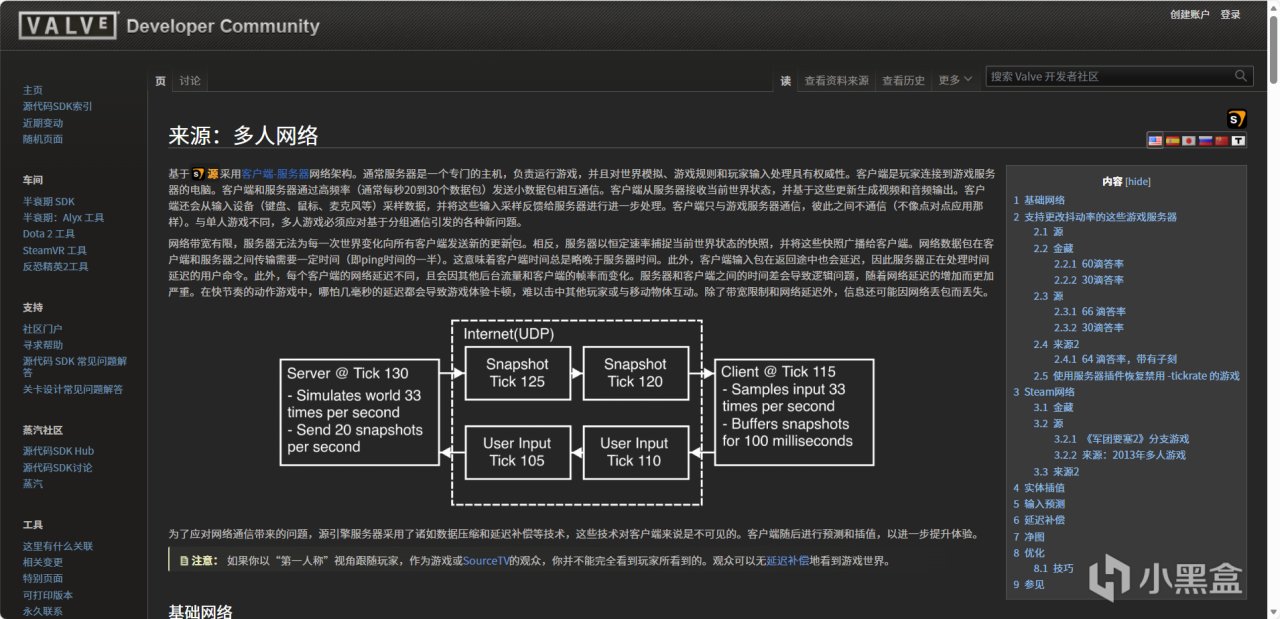
Task: Jump to contents entry 5 输入预测
Action: [1039, 504]
